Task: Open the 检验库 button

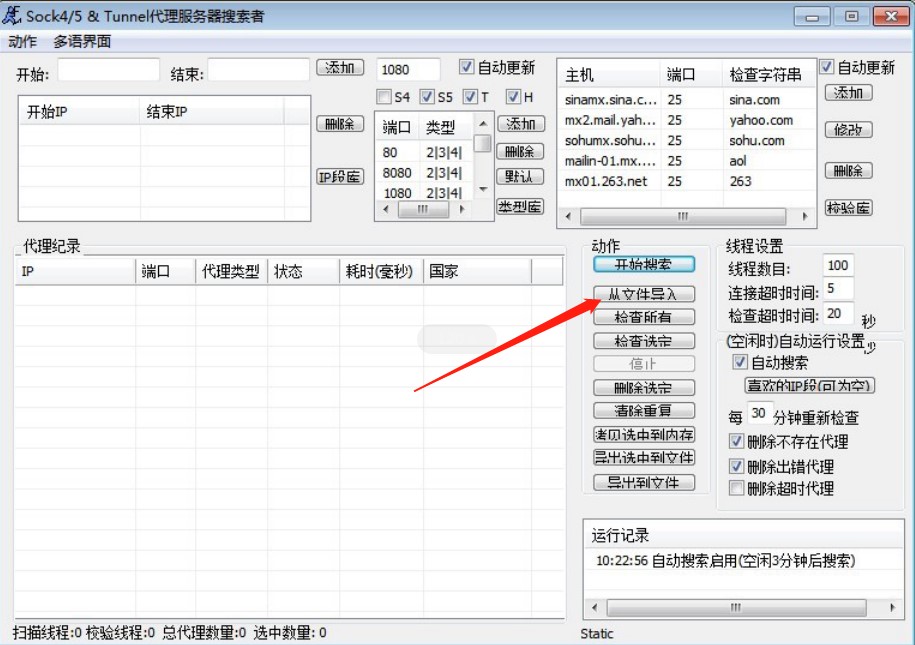Action: pos(848,207)
